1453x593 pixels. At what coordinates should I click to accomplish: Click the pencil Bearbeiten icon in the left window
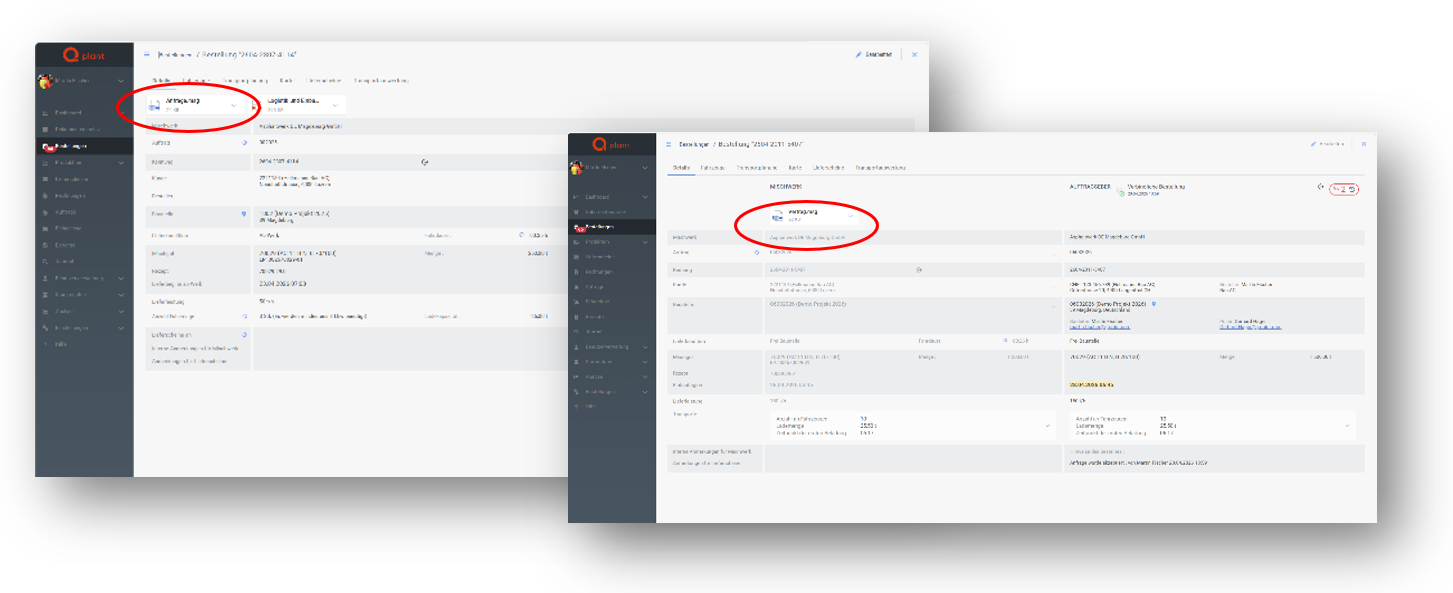click(858, 54)
